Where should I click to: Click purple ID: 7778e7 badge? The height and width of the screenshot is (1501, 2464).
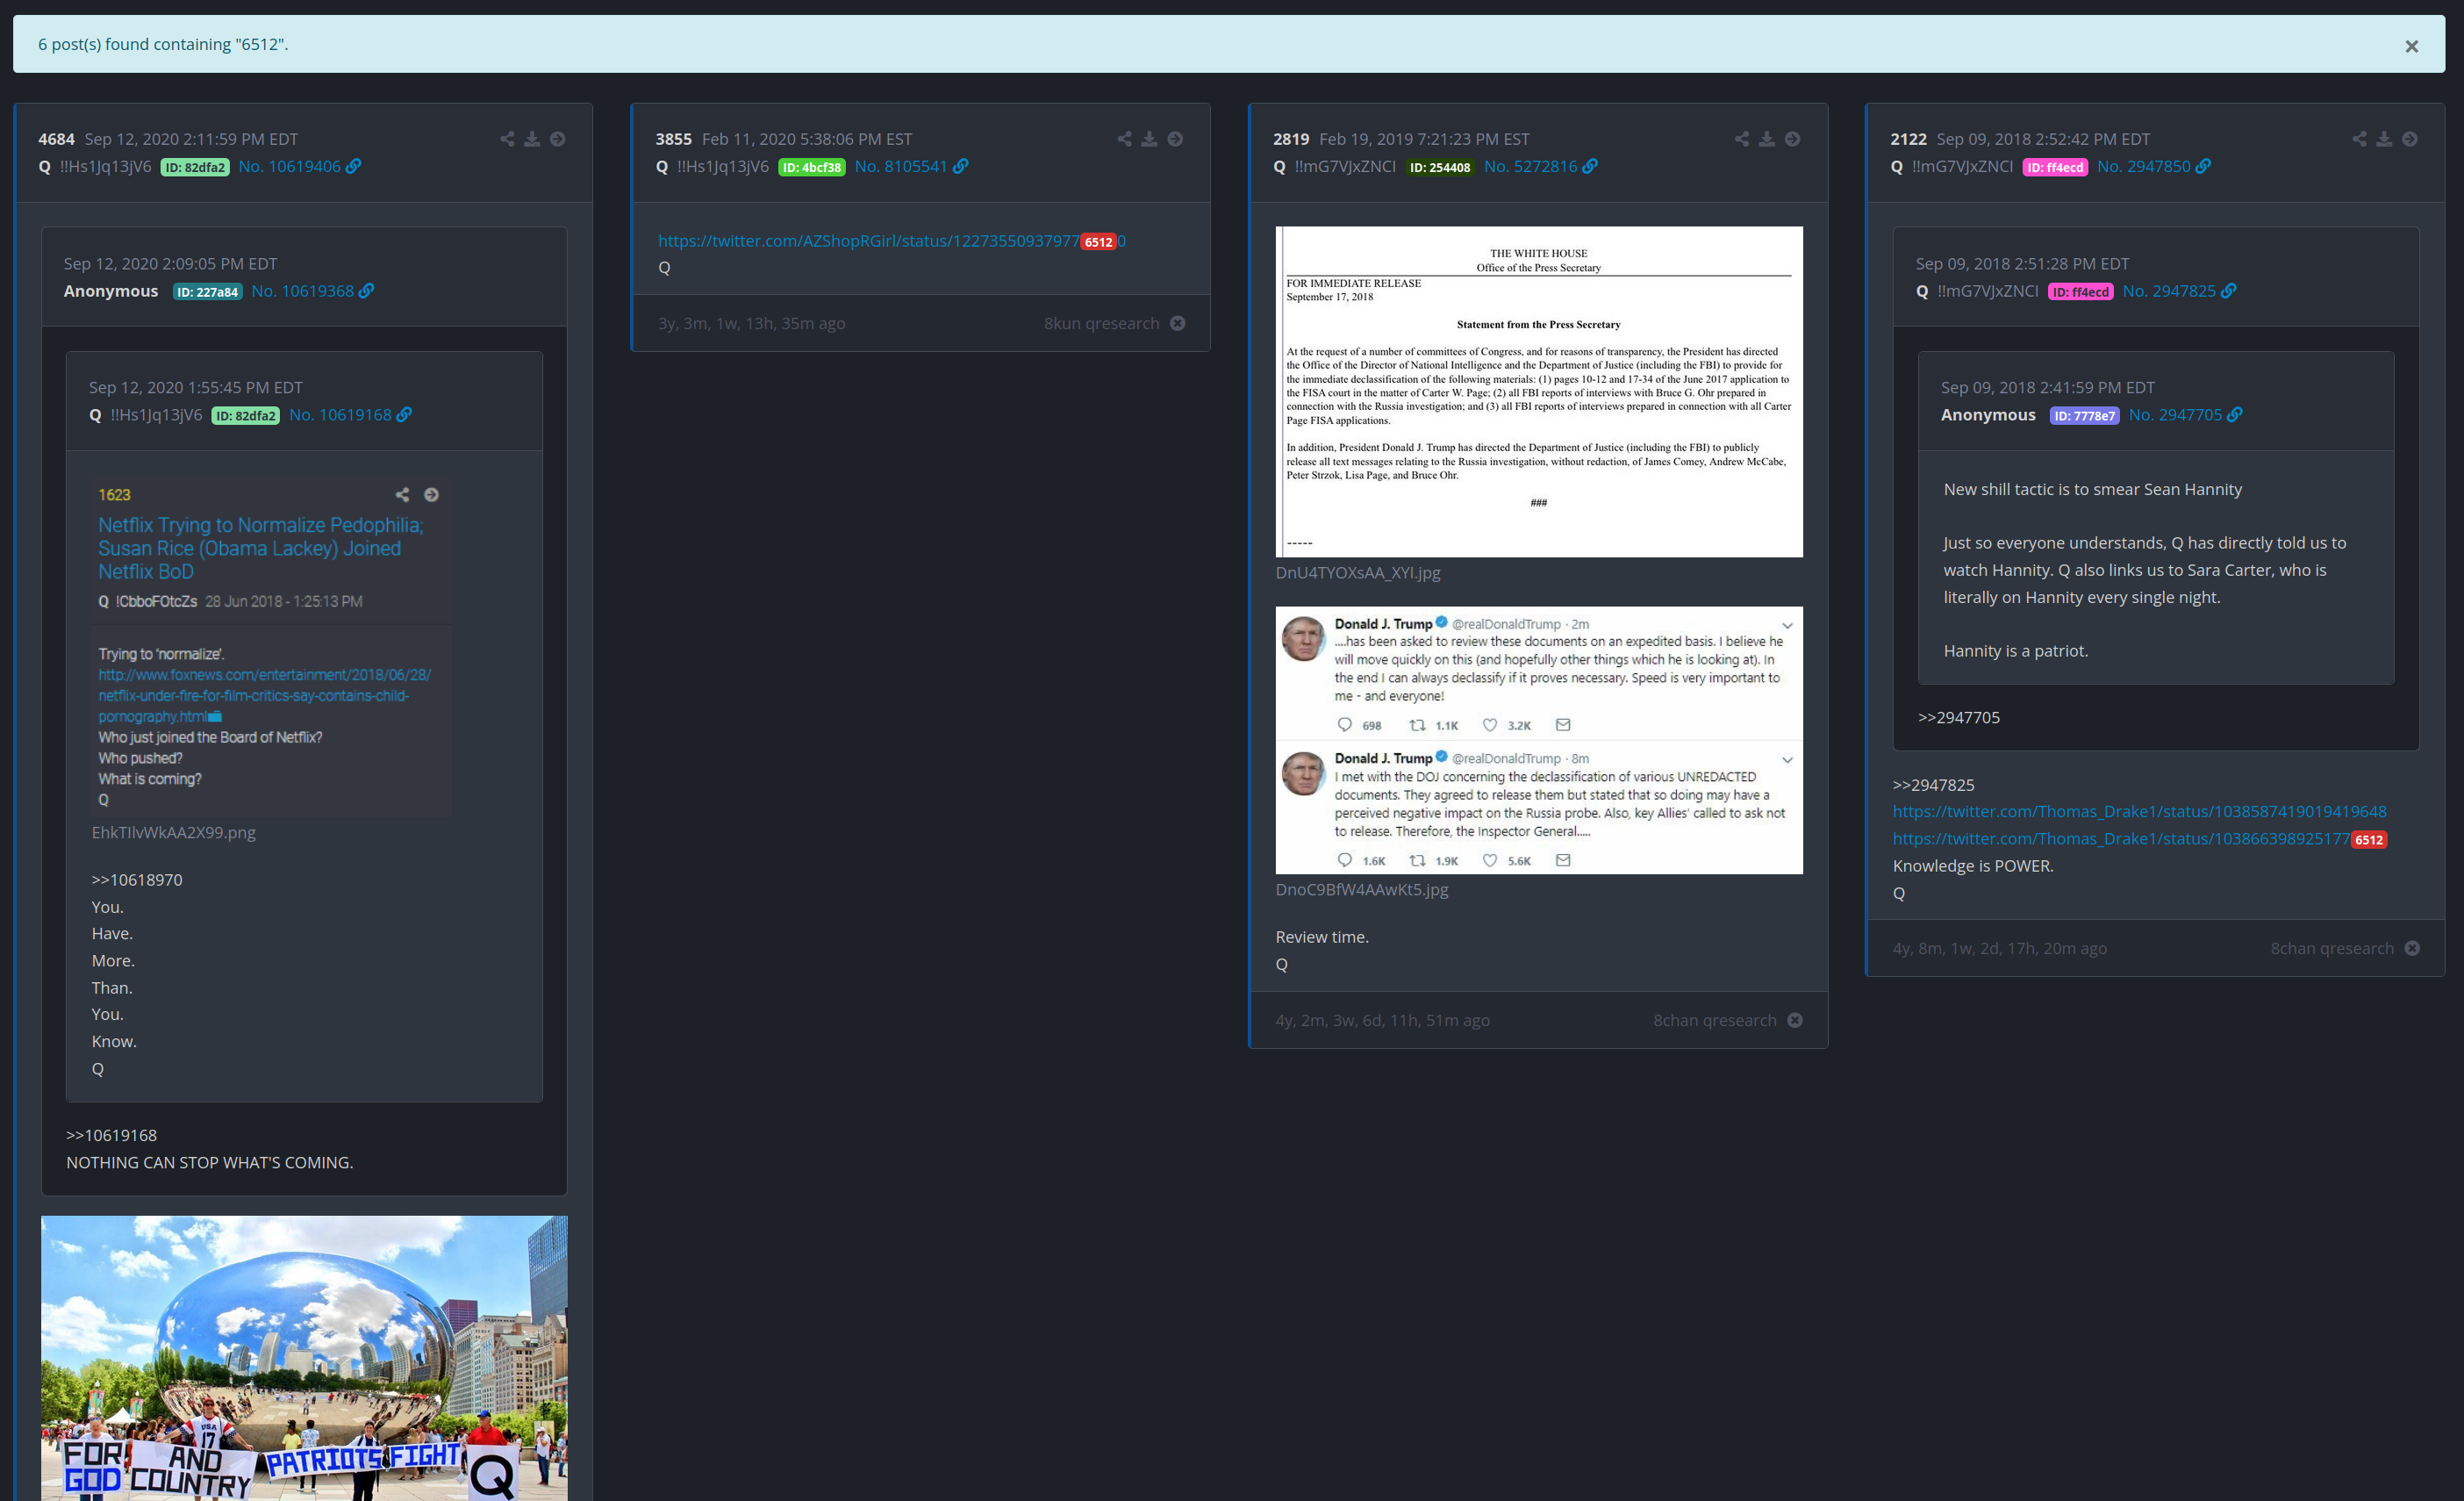click(2084, 416)
